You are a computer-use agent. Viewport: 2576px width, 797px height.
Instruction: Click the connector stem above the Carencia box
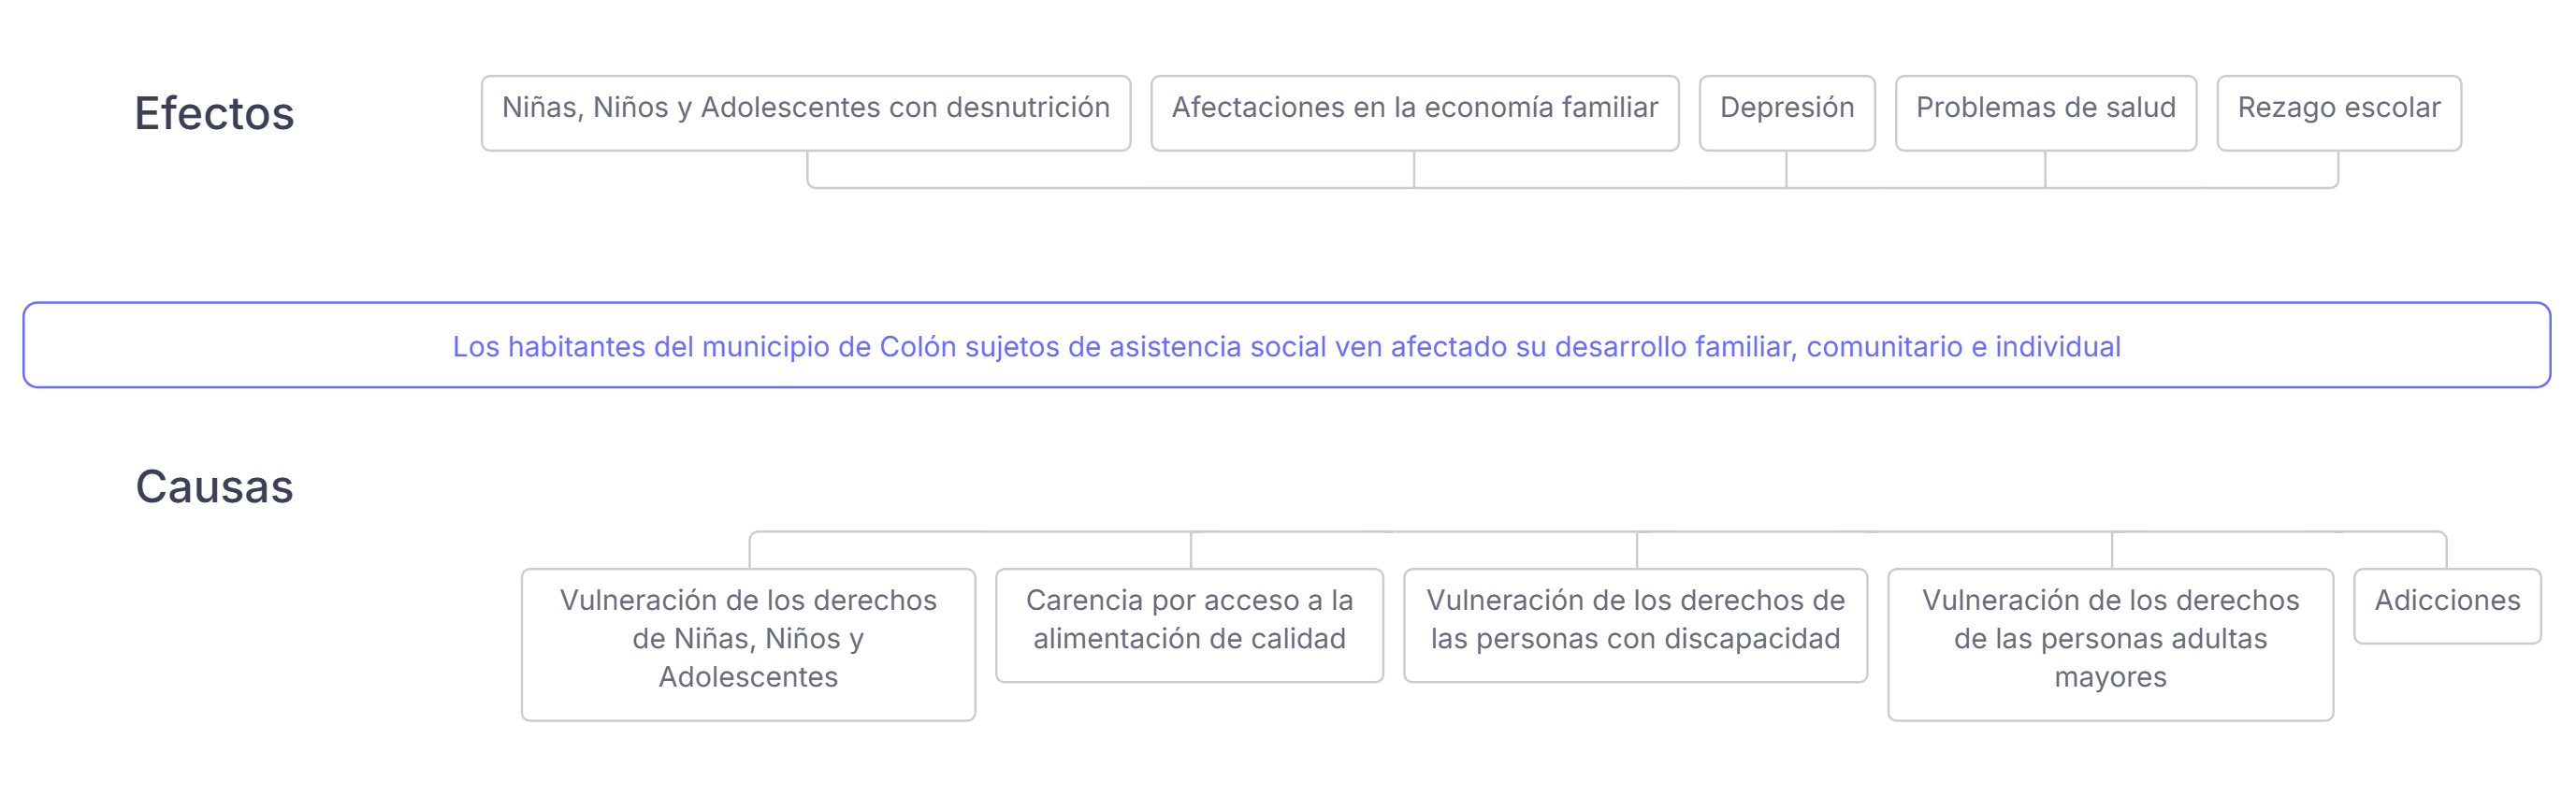tap(1191, 551)
